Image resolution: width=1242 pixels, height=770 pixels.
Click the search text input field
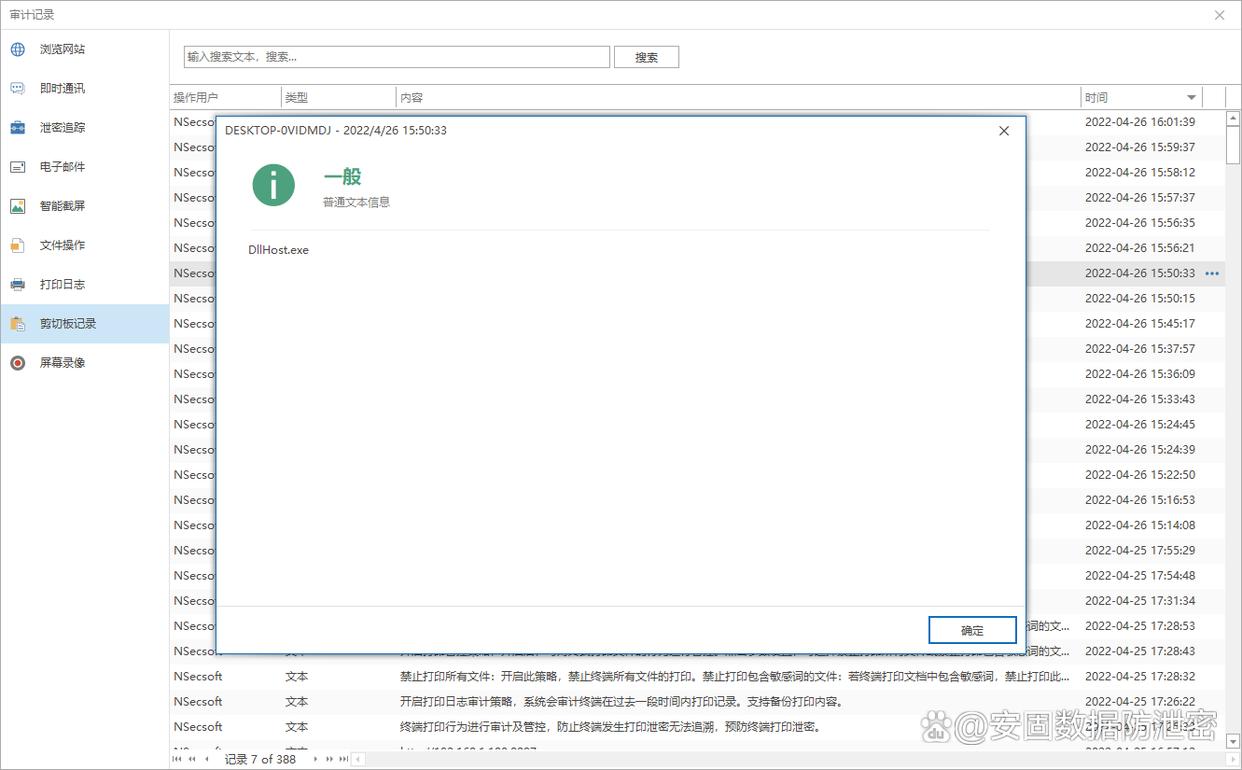[396, 57]
